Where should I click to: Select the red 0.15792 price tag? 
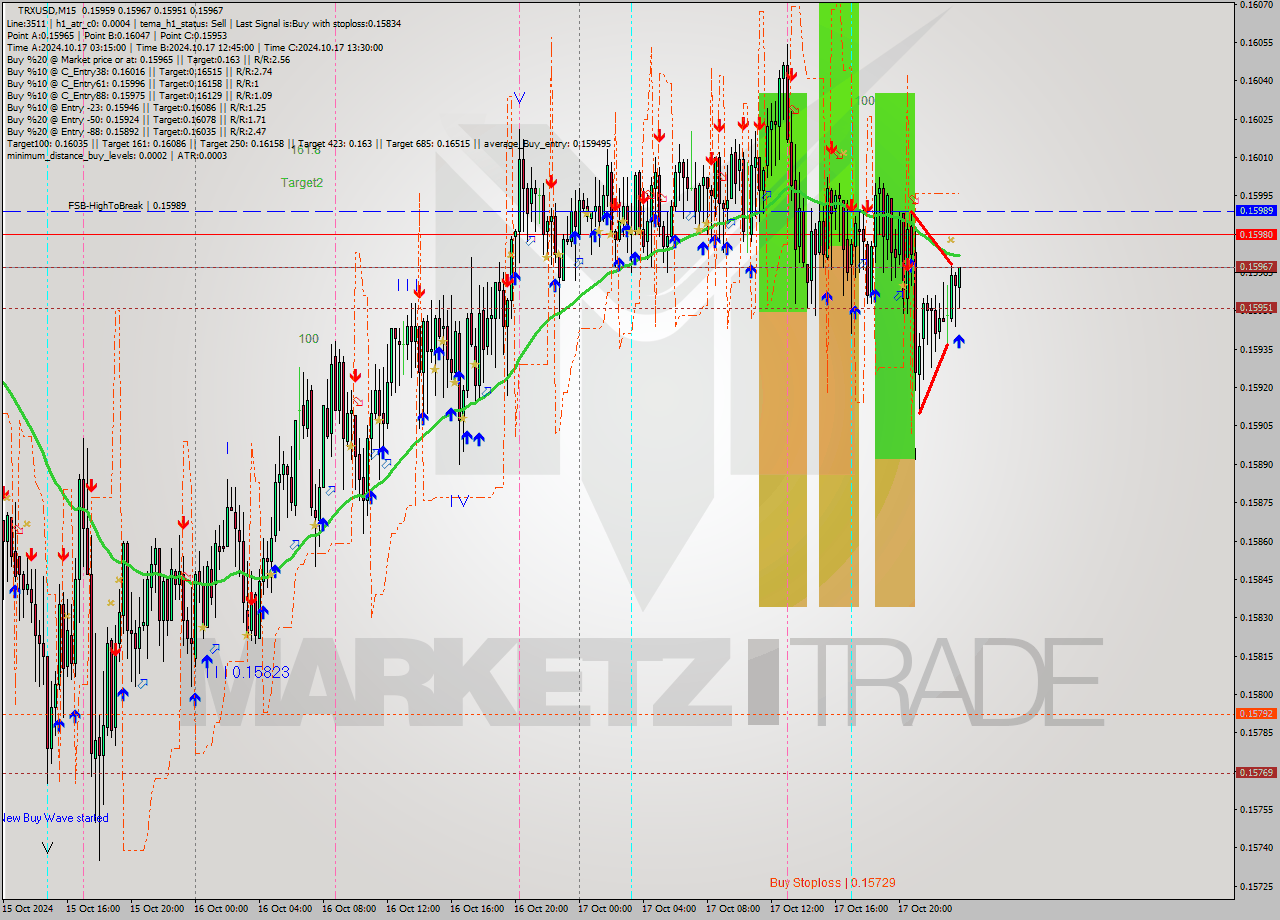click(x=1256, y=714)
